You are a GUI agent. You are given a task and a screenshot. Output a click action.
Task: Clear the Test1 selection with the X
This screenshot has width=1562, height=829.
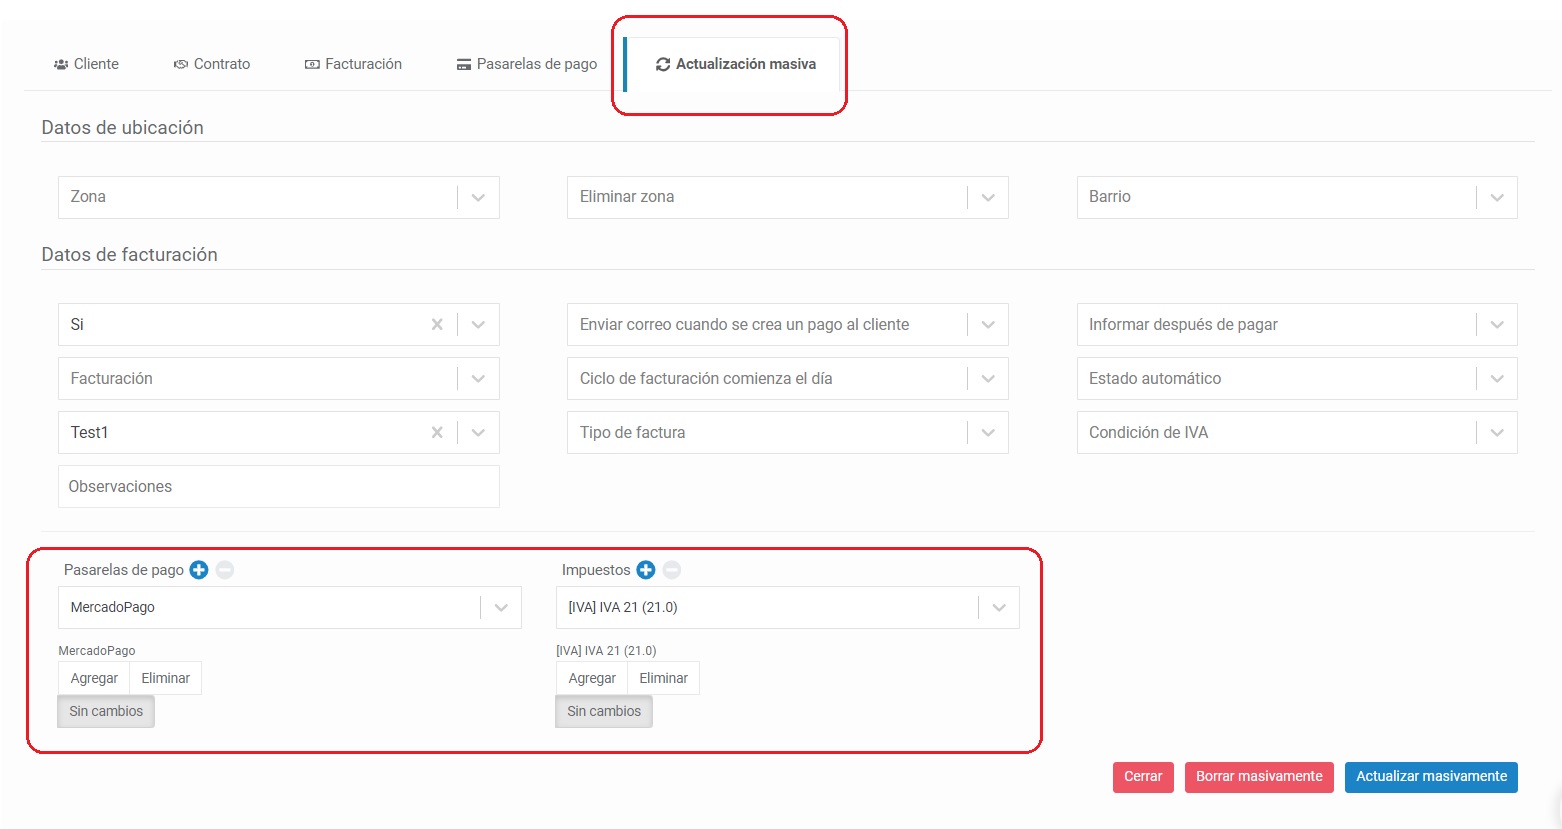pos(437,433)
